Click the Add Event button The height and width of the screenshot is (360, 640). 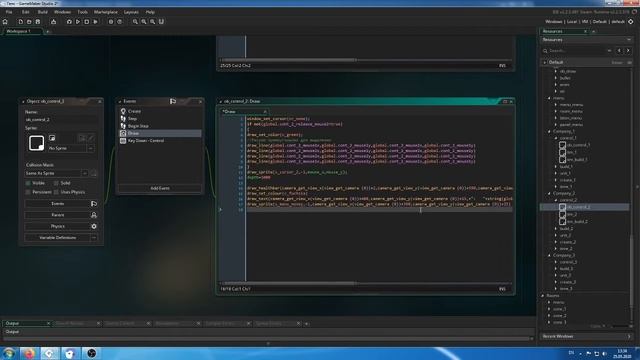pos(160,188)
